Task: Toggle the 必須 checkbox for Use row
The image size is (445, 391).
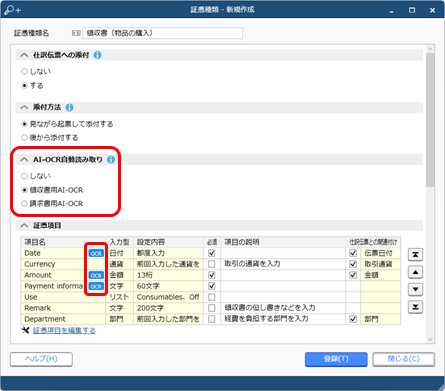Action: point(211,297)
